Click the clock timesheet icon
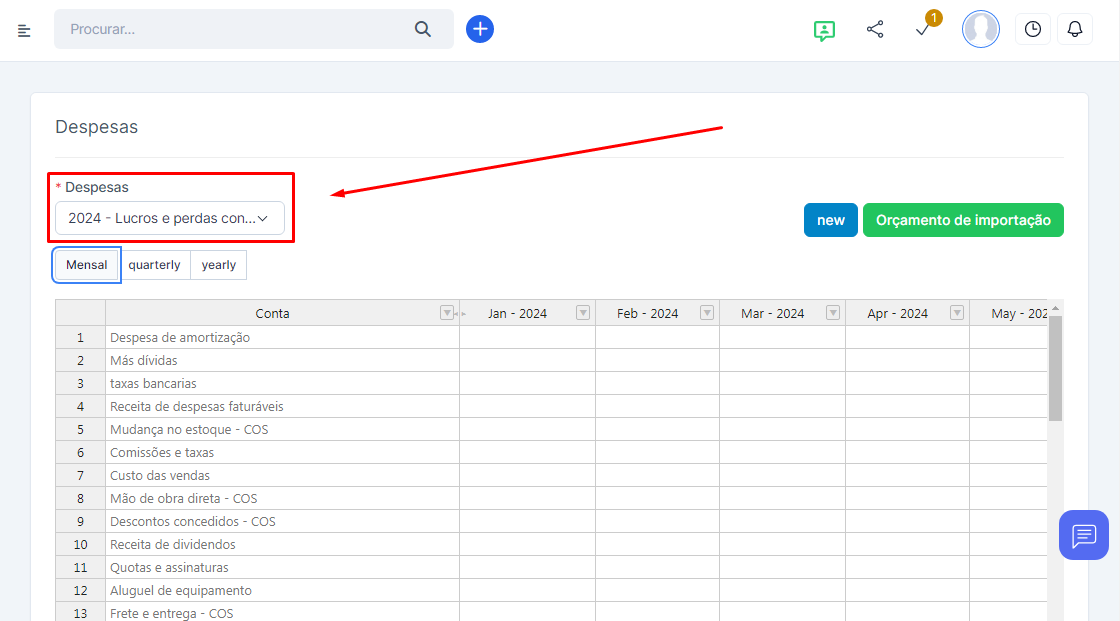The height and width of the screenshot is (621, 1120). (x=1032, y=30)
